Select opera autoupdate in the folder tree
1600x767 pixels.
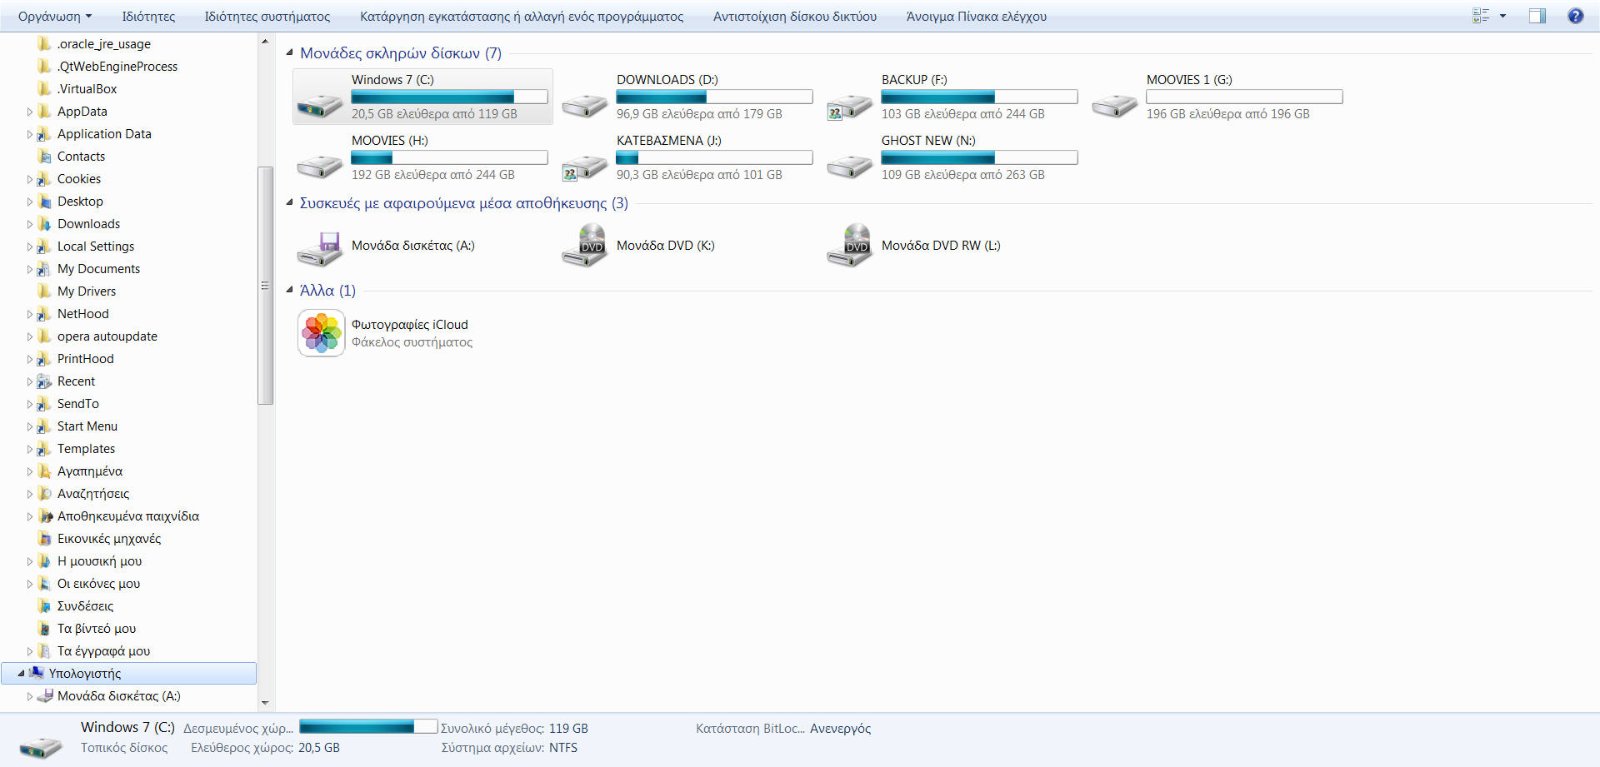[x=107, y=336]
